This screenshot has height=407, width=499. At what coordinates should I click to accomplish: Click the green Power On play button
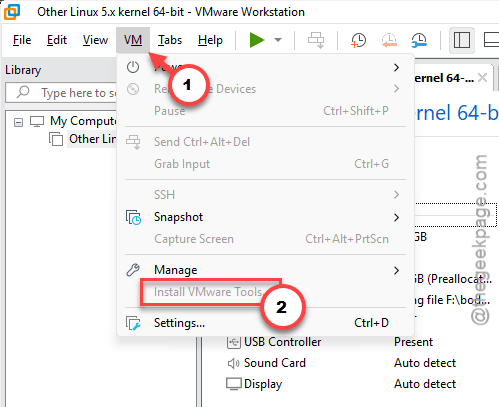click(257, 40)
